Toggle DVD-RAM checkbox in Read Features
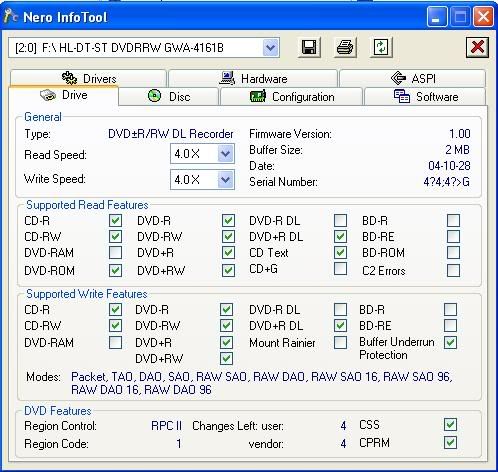 point(115,252)
